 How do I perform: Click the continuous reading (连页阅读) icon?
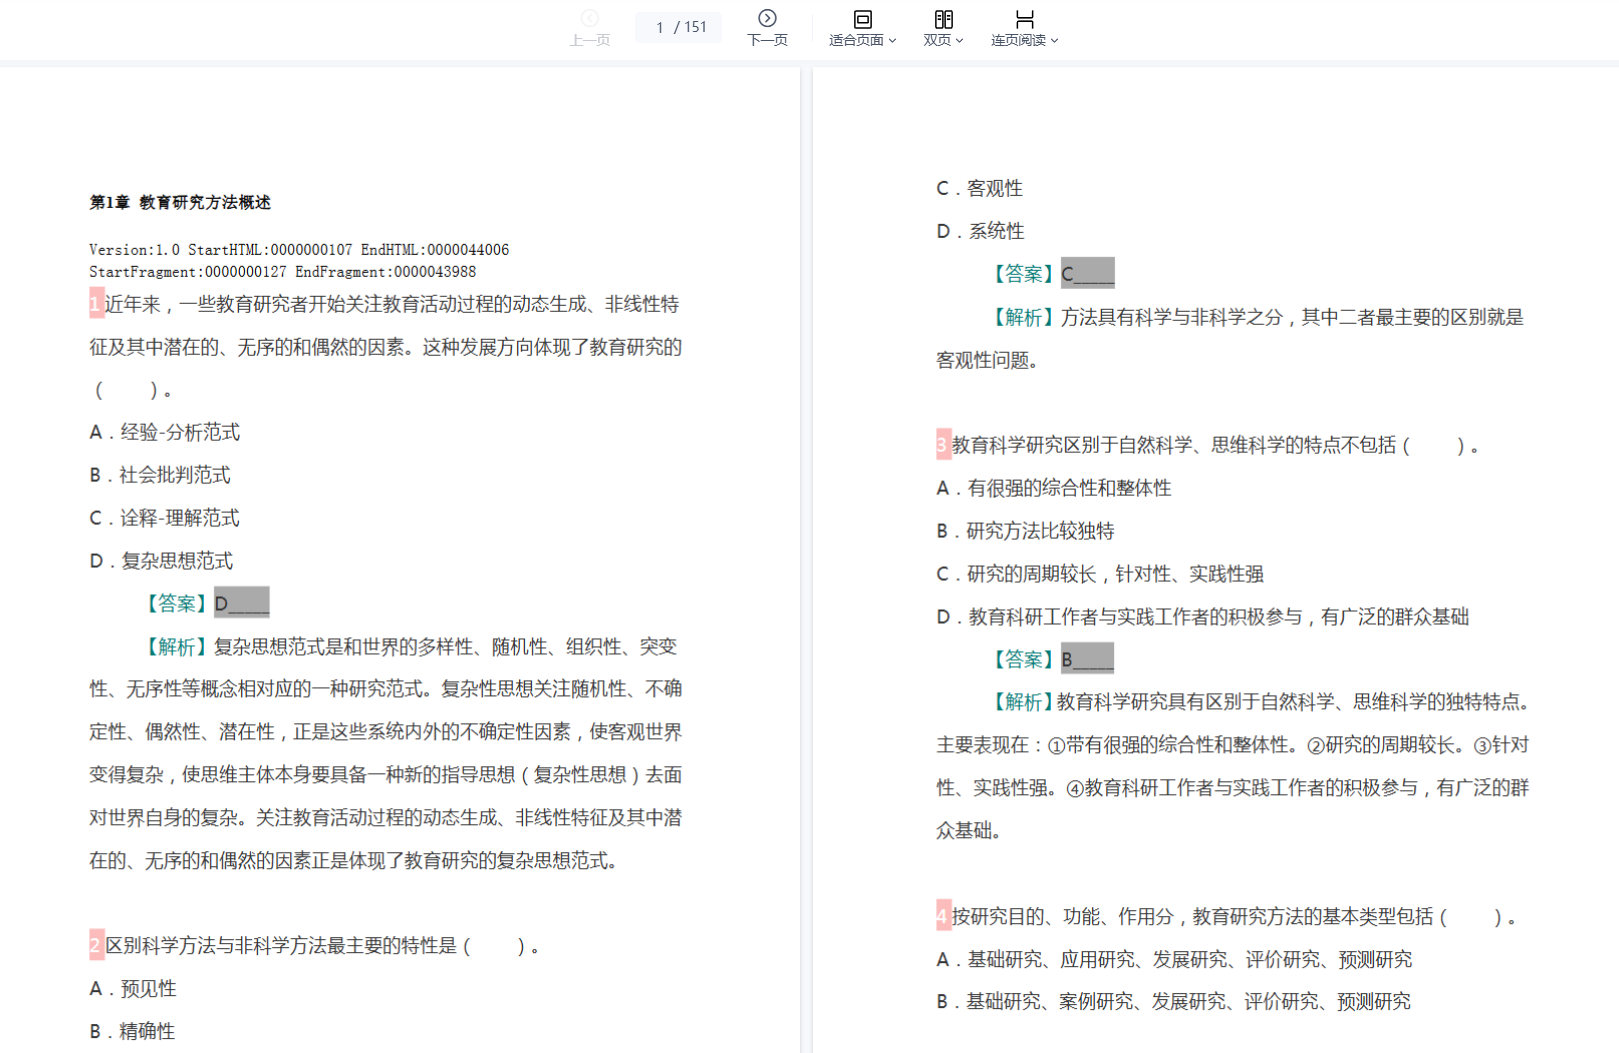pos(1024,19)
